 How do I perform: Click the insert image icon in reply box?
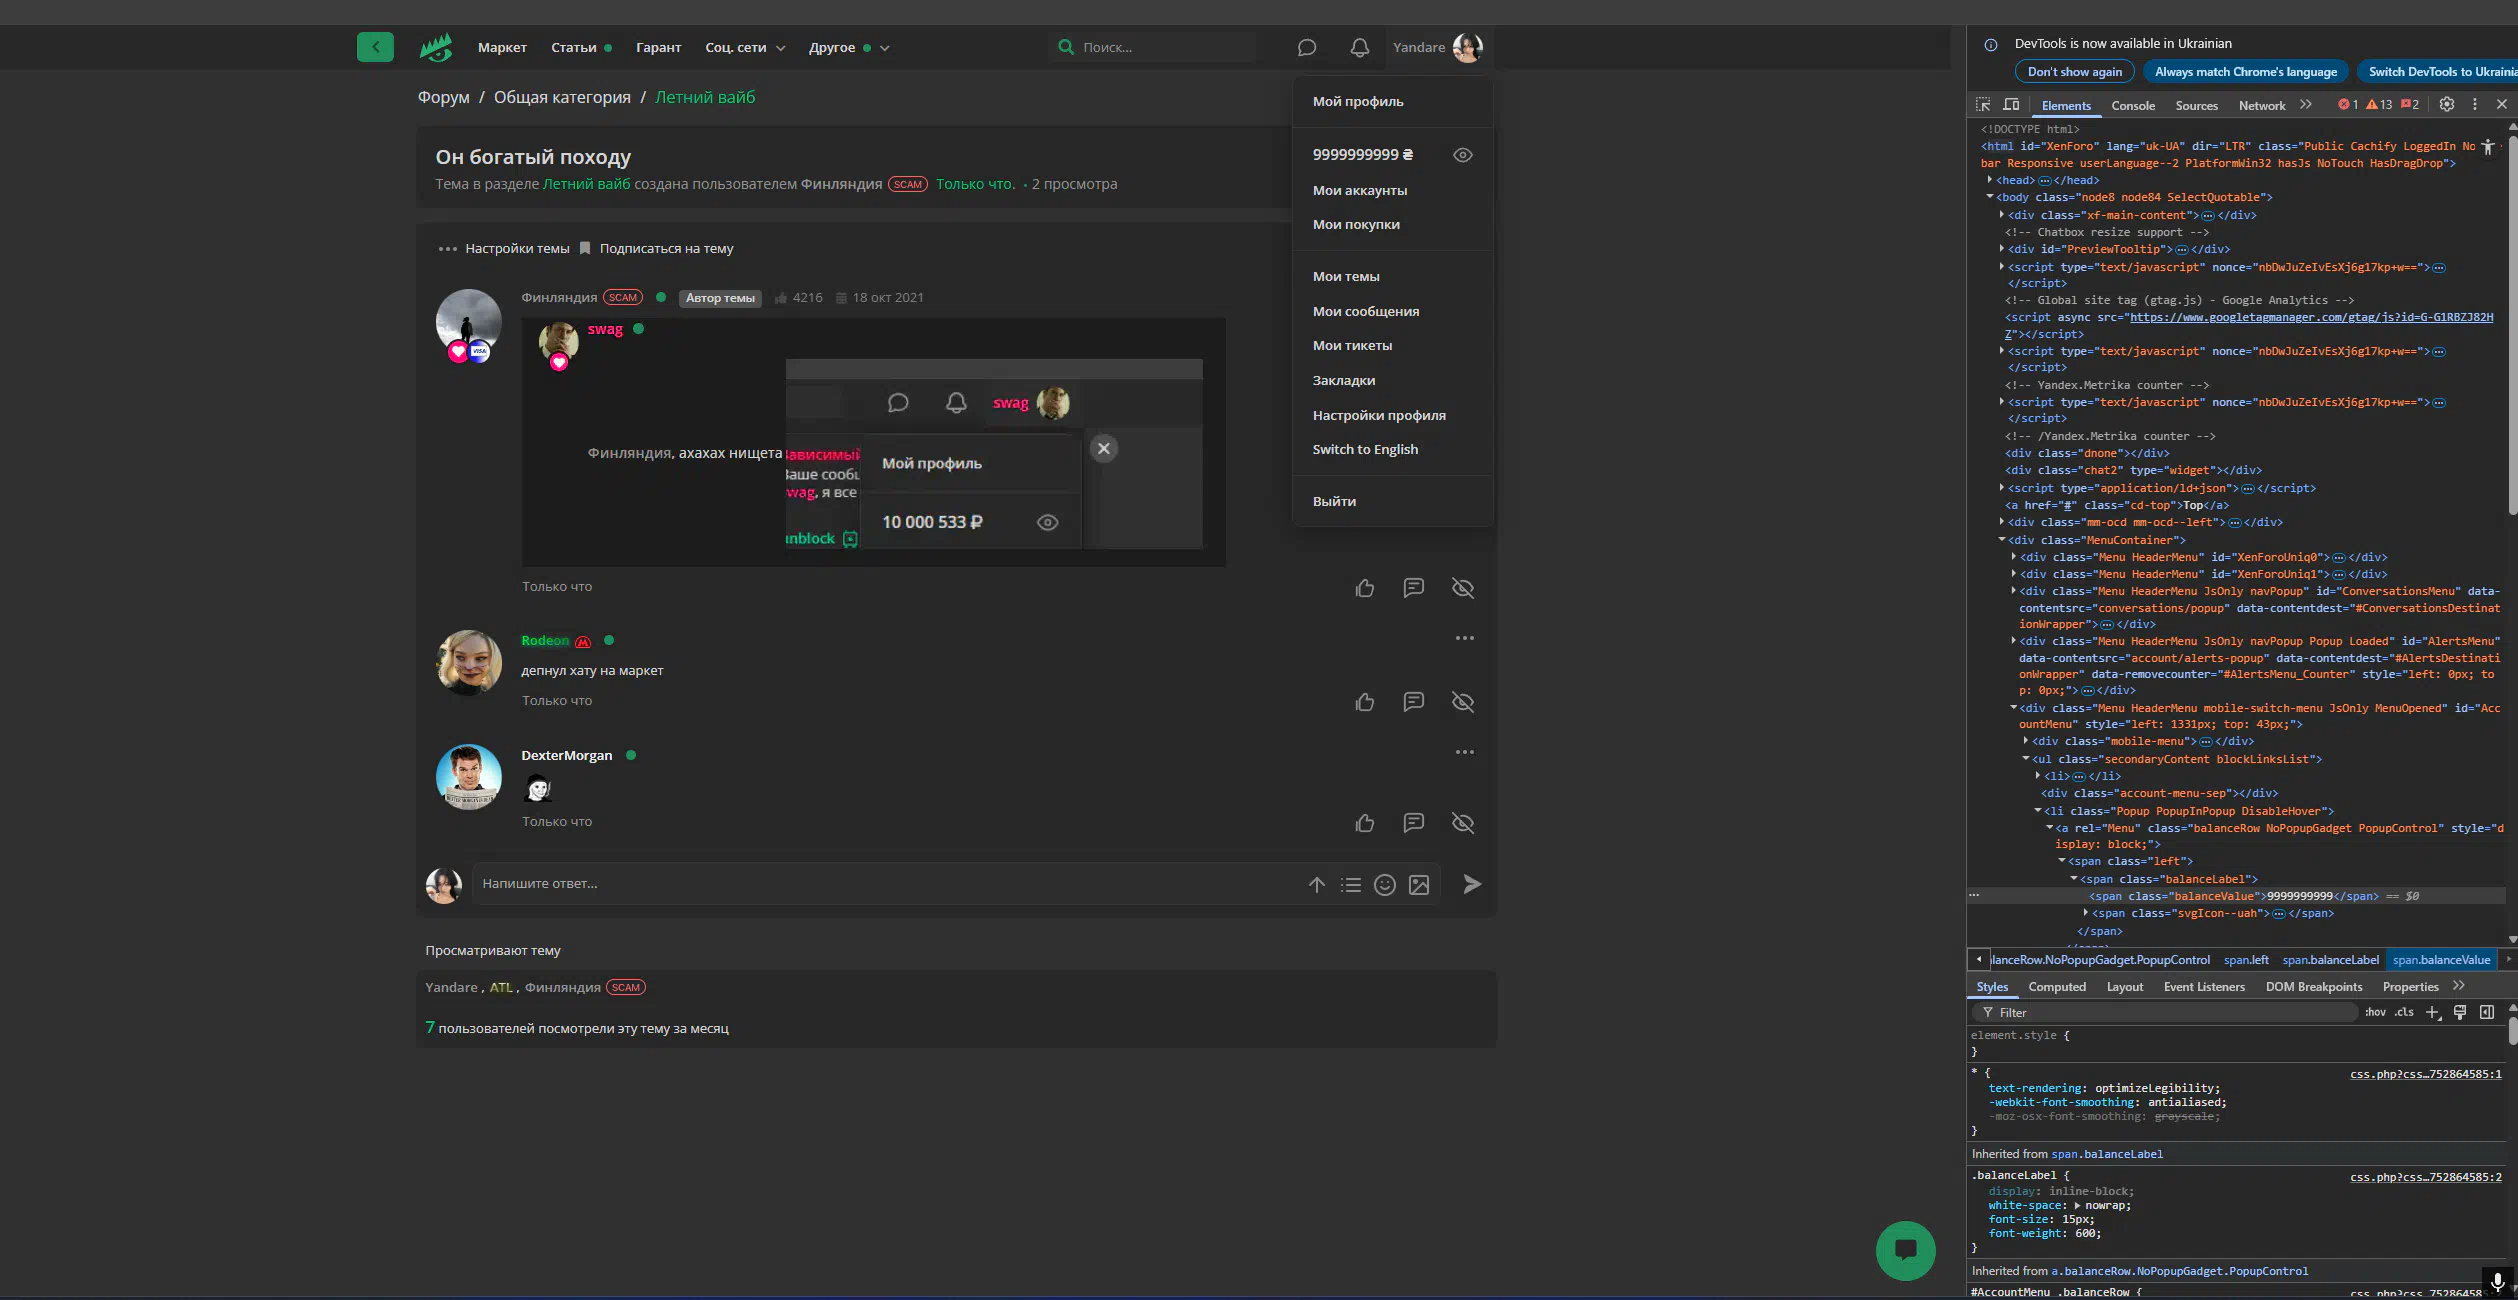click(x=1419, y=885)
